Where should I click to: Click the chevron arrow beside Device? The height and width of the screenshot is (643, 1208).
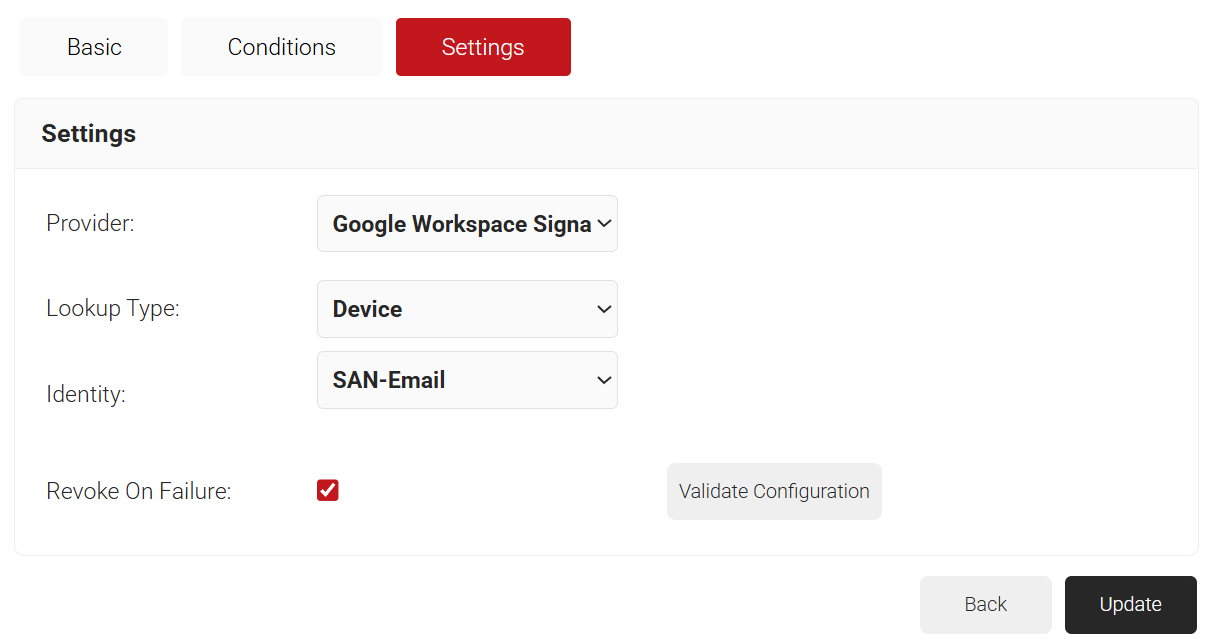(604, 309)
